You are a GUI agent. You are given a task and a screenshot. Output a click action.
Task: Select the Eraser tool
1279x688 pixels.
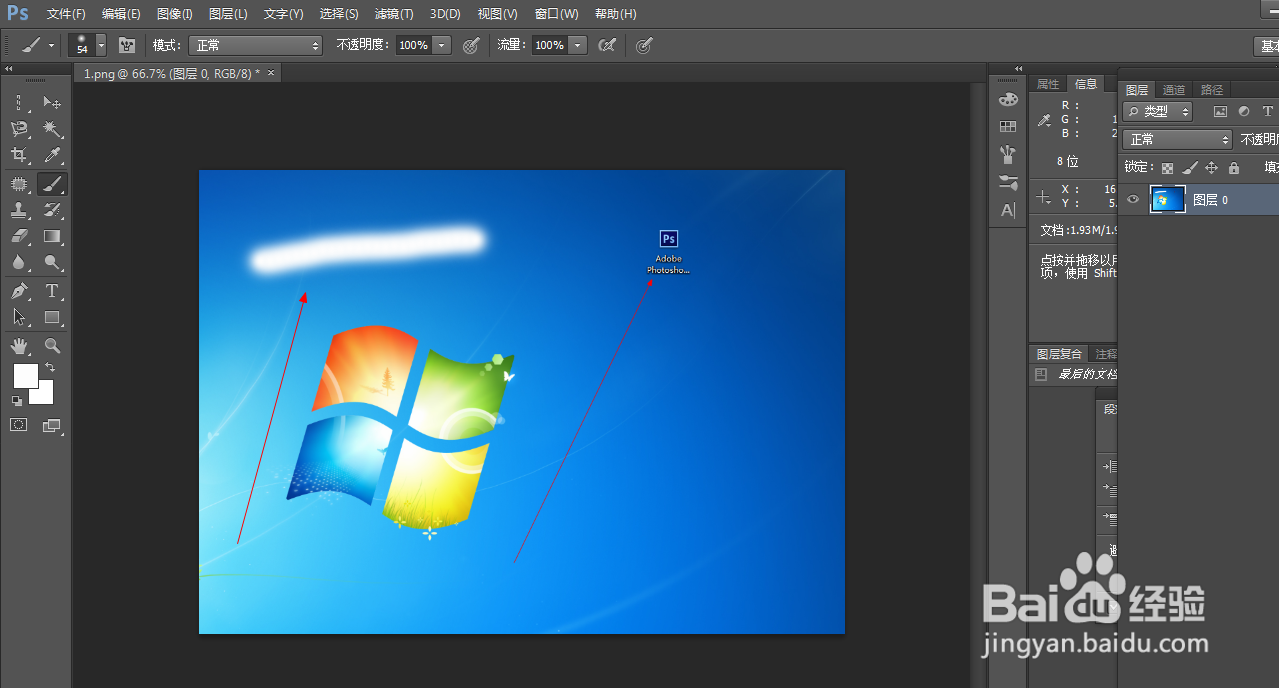19,237
